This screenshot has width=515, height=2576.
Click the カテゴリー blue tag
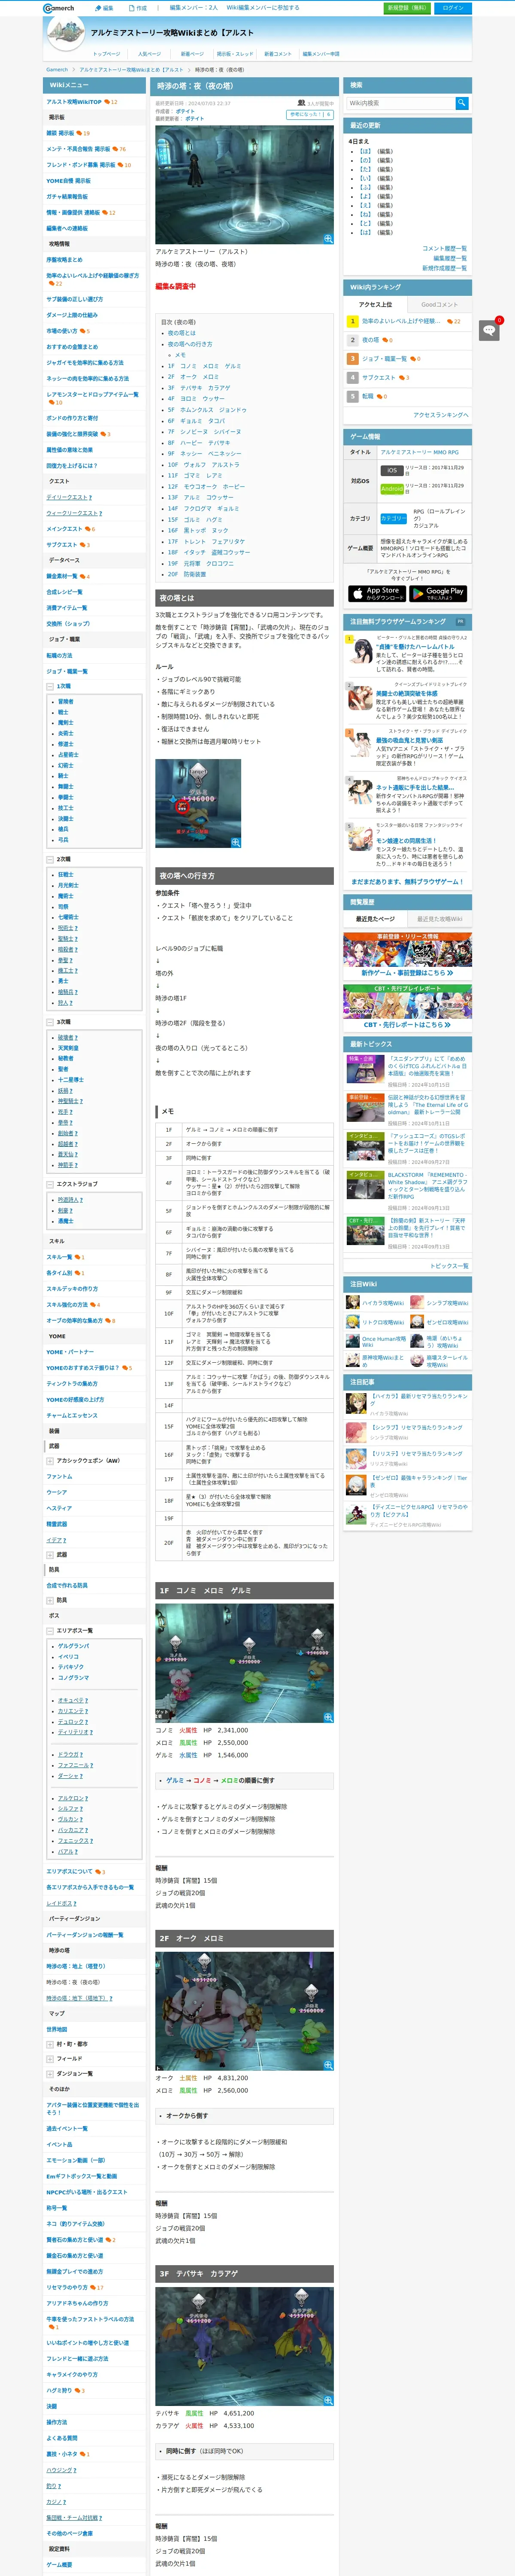[x=394, y=518]
